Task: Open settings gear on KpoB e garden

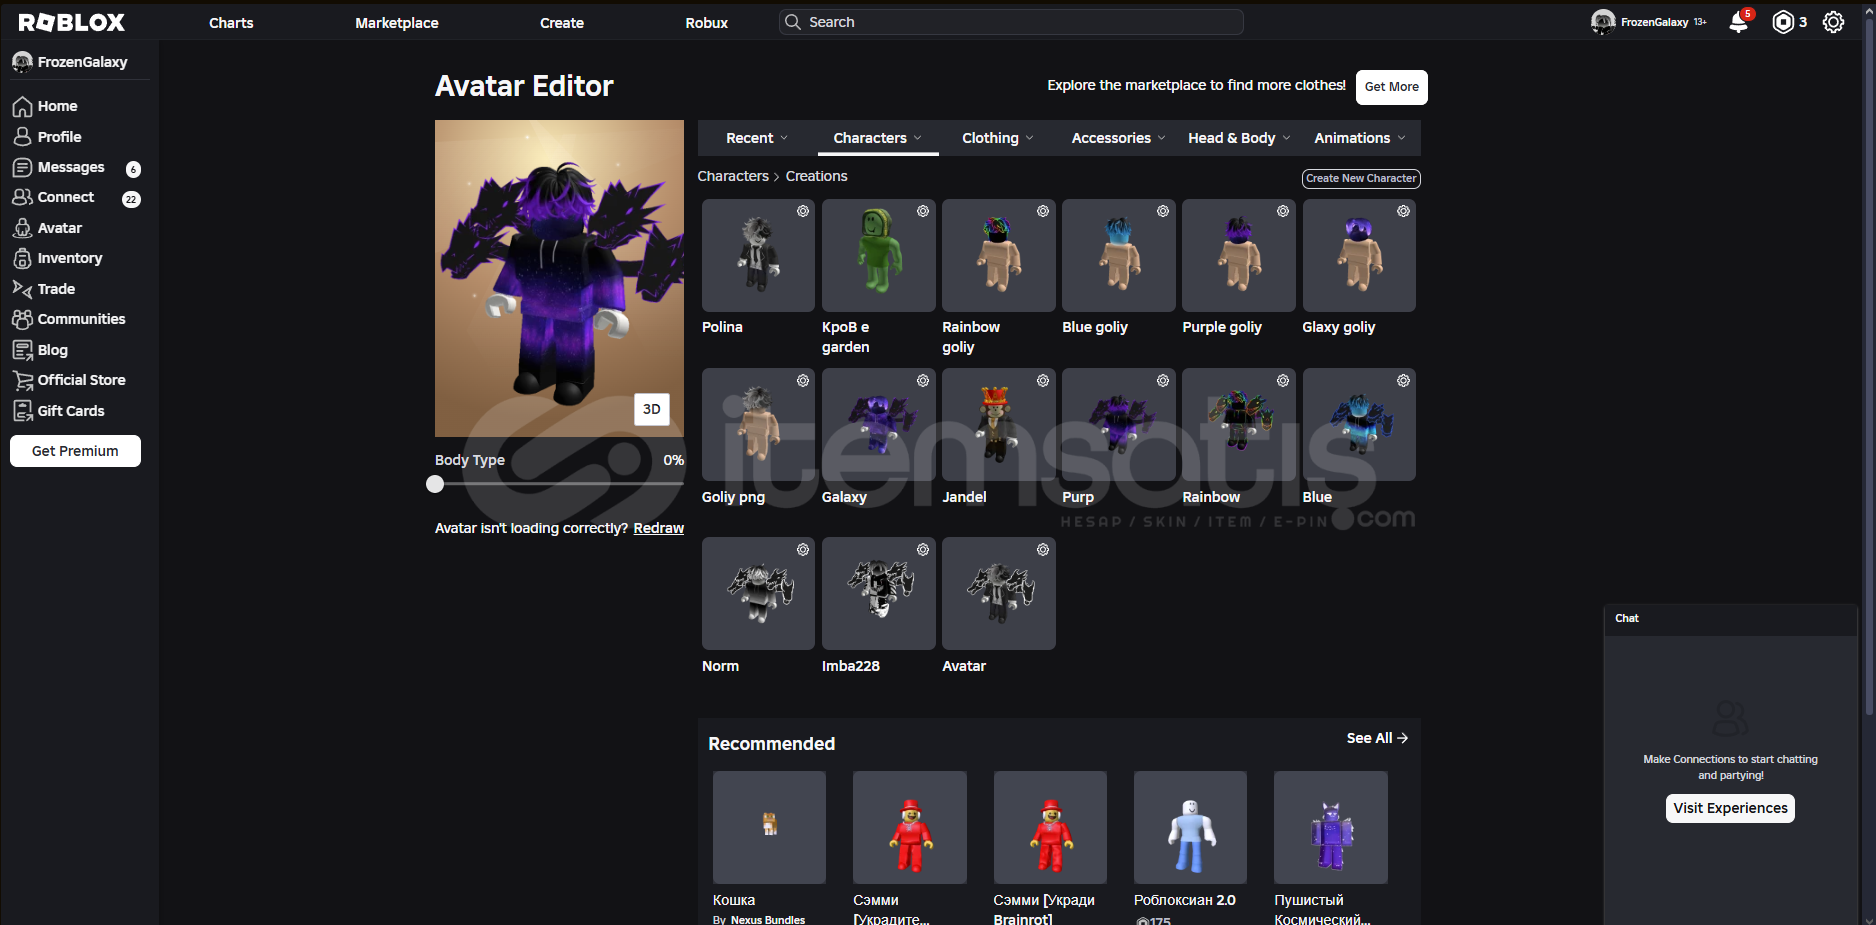Action: 923,211
